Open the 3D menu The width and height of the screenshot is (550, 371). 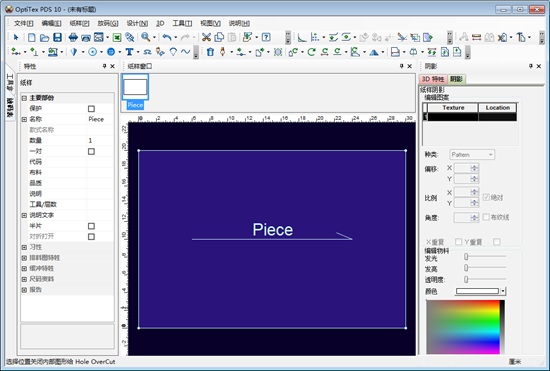[160, 23]
